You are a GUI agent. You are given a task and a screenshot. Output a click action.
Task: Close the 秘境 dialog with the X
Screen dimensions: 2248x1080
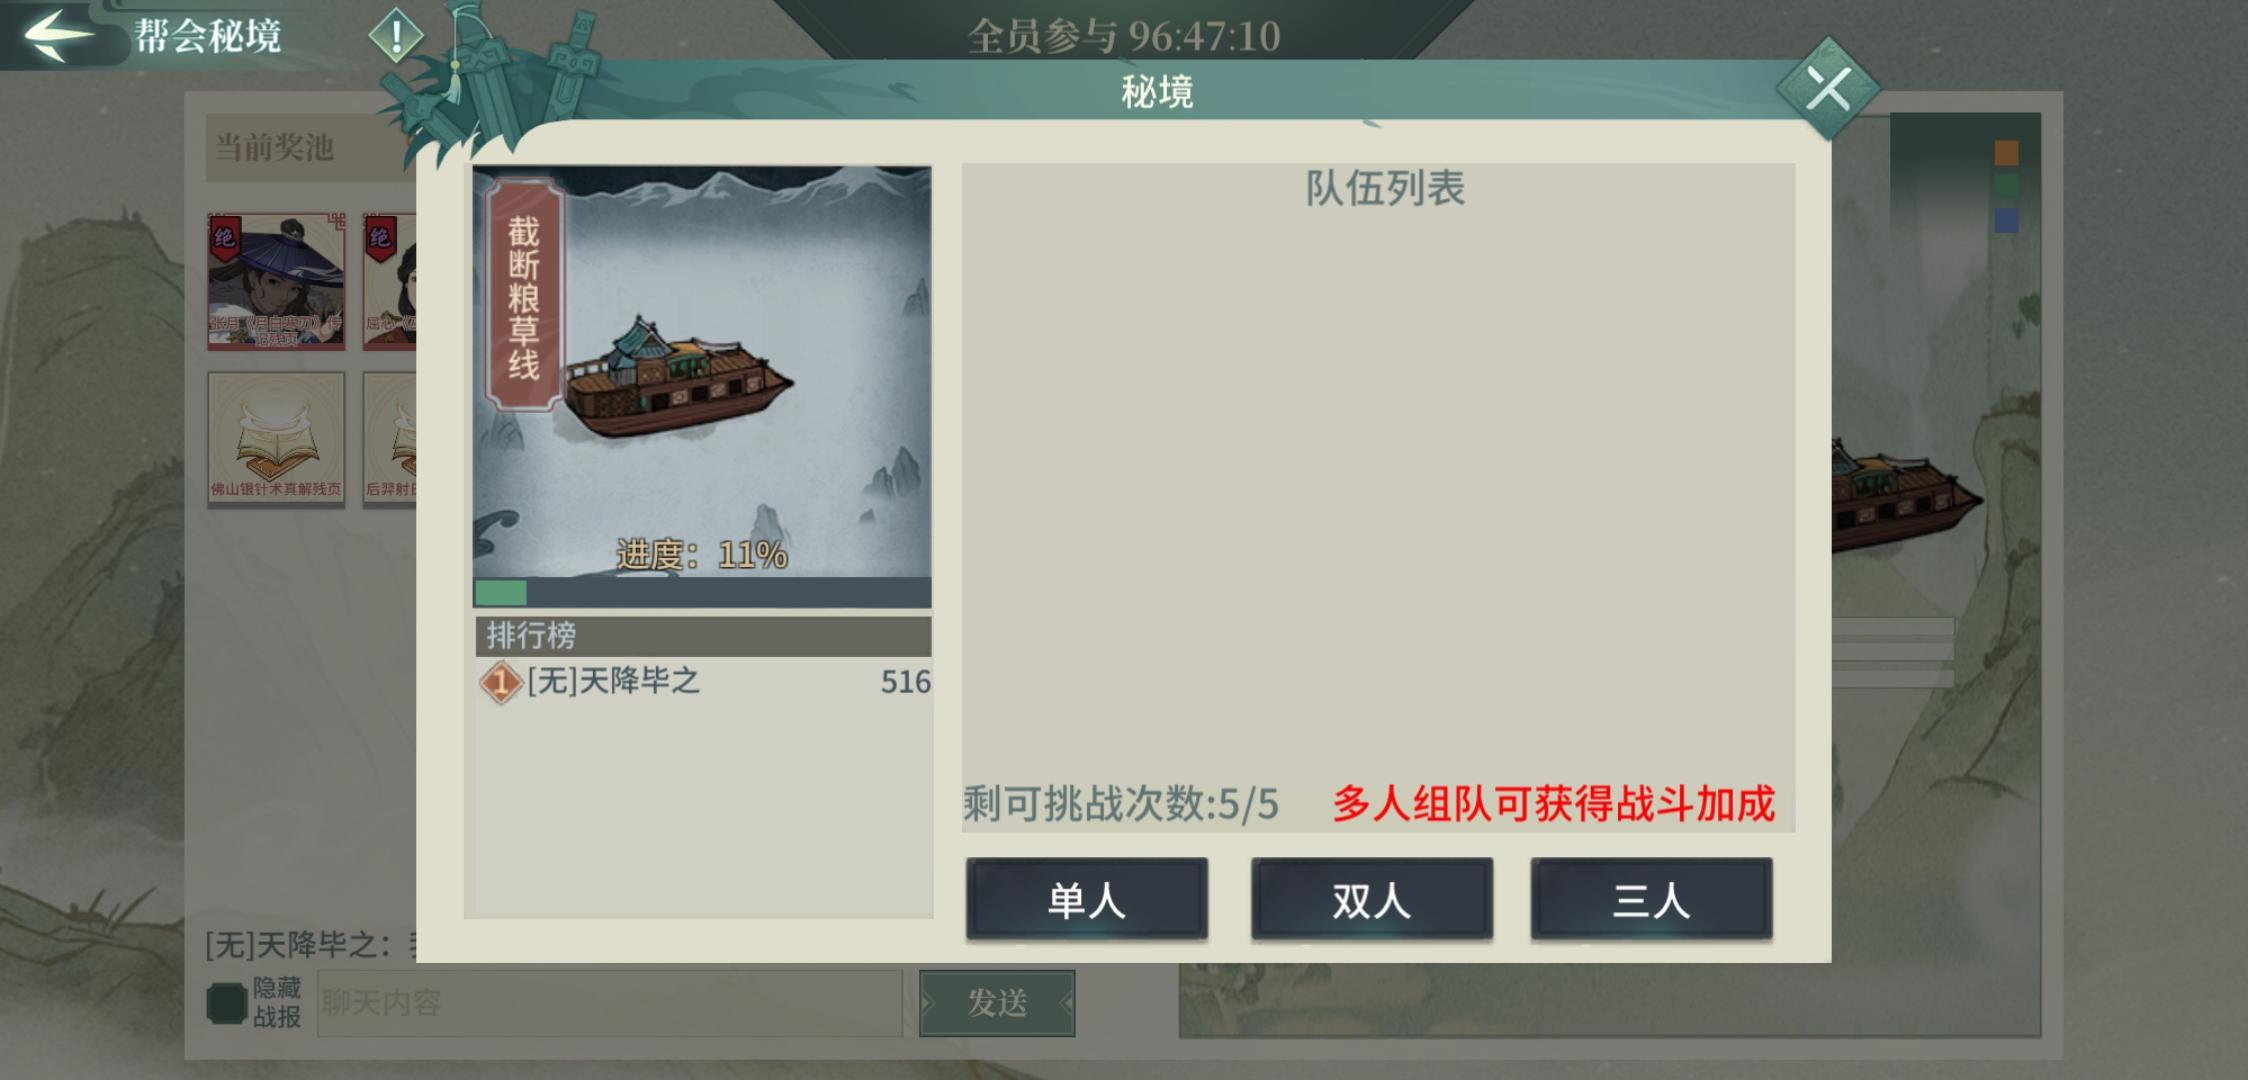pyautogui.click(x=1828, y=90)
